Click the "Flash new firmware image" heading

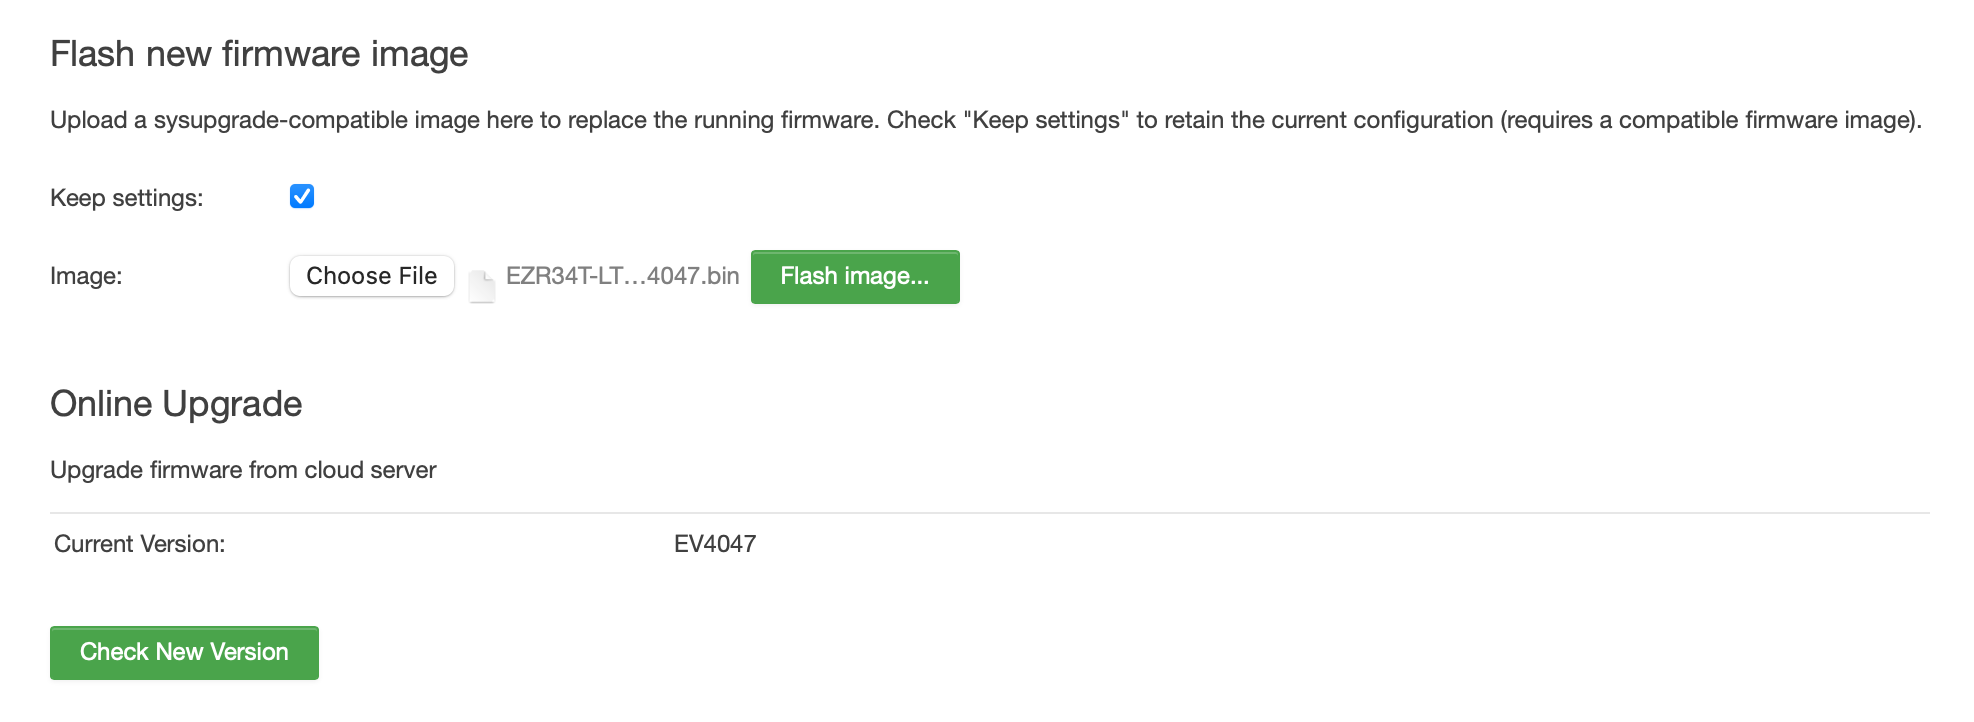click(259, 54)
